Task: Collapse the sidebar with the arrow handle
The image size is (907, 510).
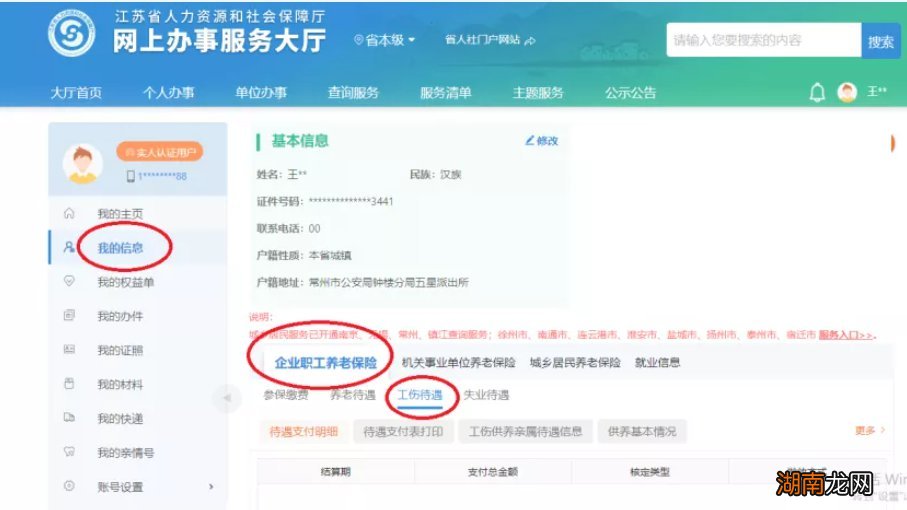Action: (x=227, y=397)
